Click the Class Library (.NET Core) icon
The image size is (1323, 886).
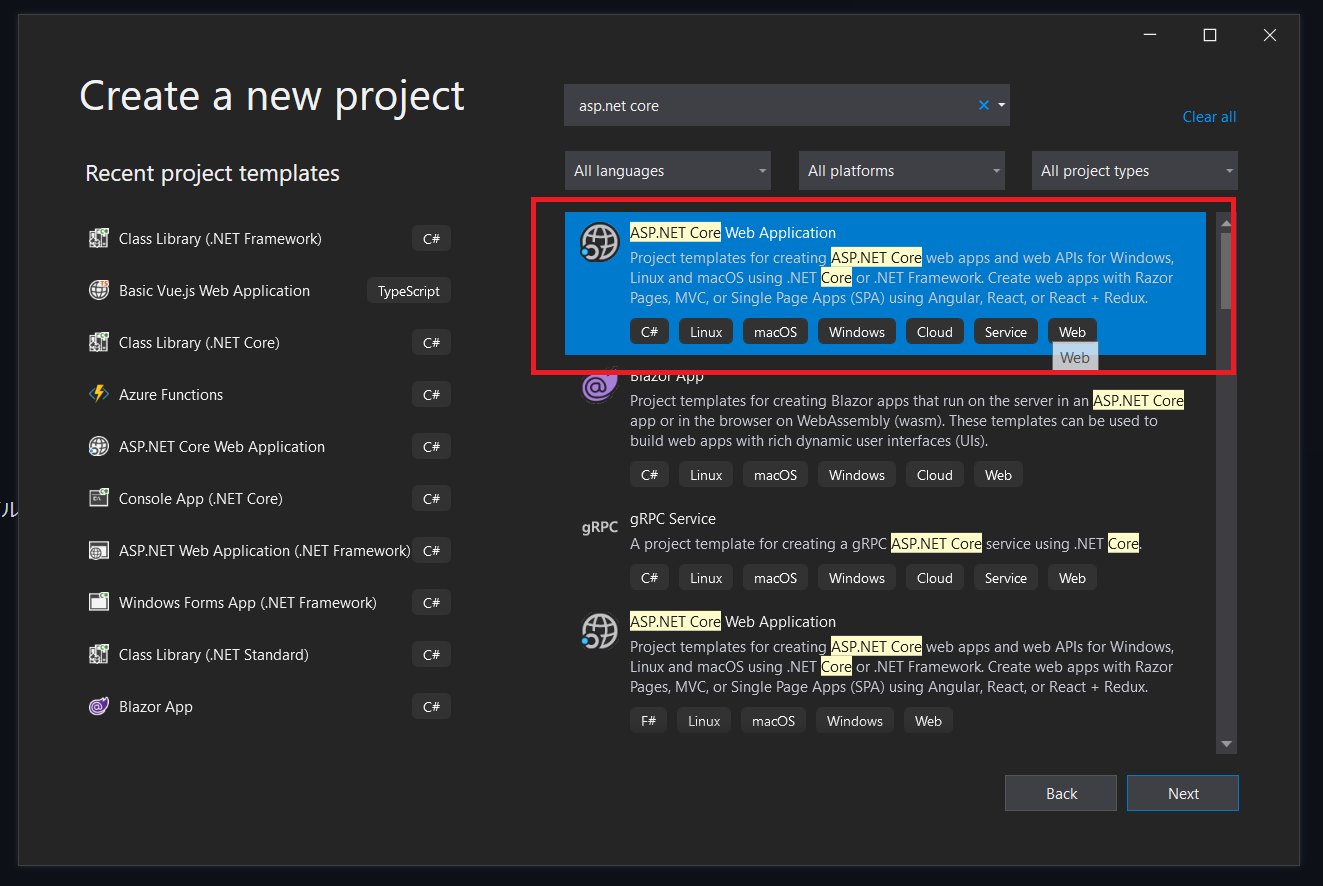coord(98,343)
